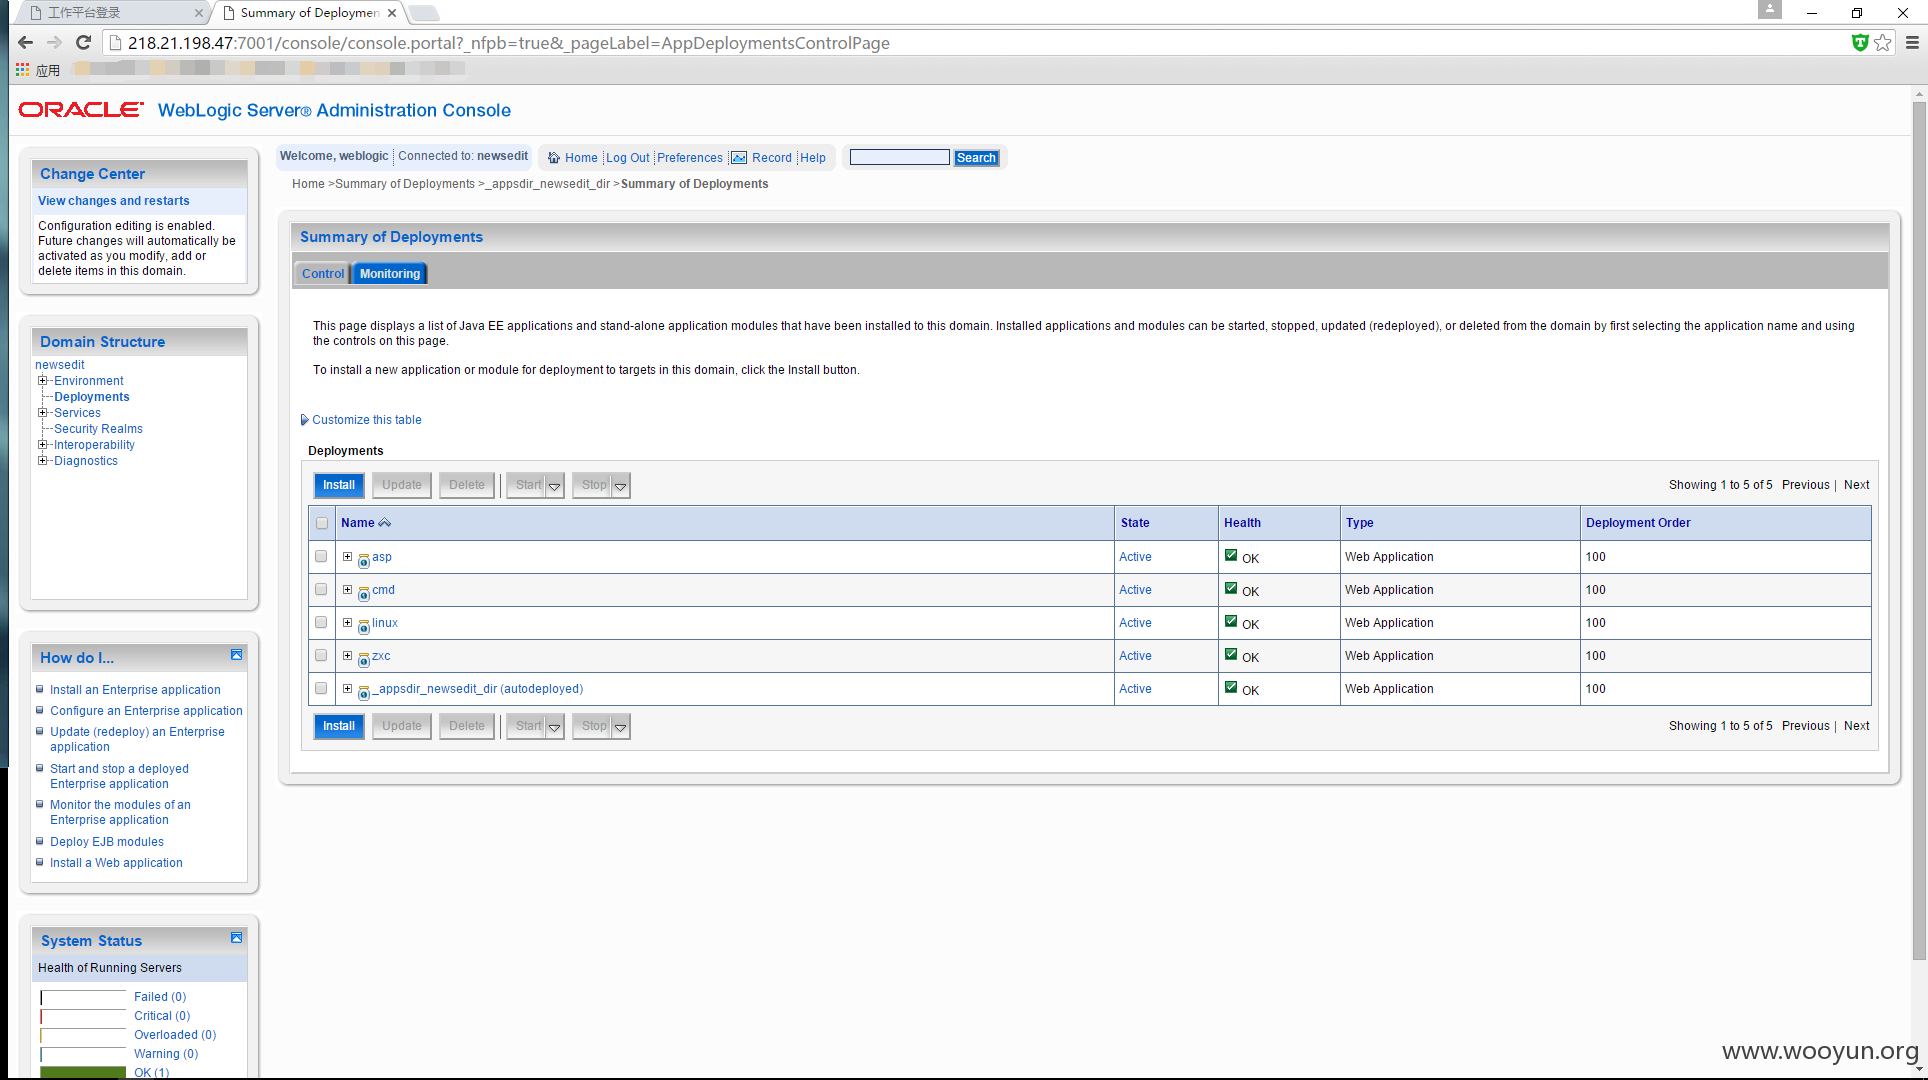The width and height of the screenshot is (1928, 1080).
Task: Open the Chrome menu icon
Action: pos(1912,42)
